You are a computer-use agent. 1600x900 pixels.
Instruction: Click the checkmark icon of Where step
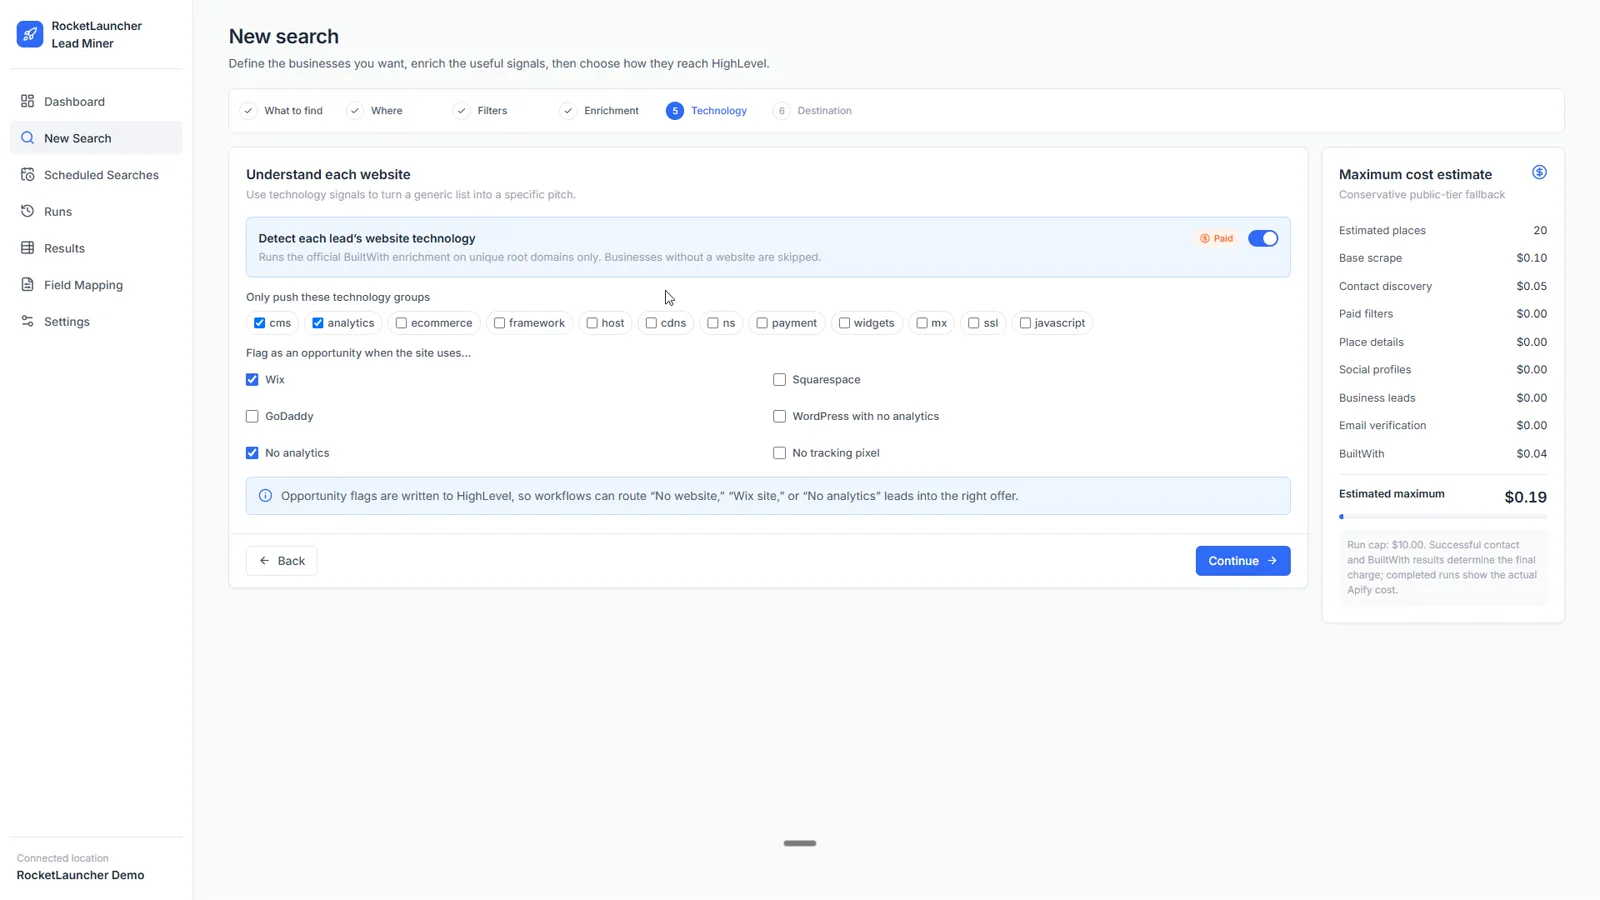point(355,111)
